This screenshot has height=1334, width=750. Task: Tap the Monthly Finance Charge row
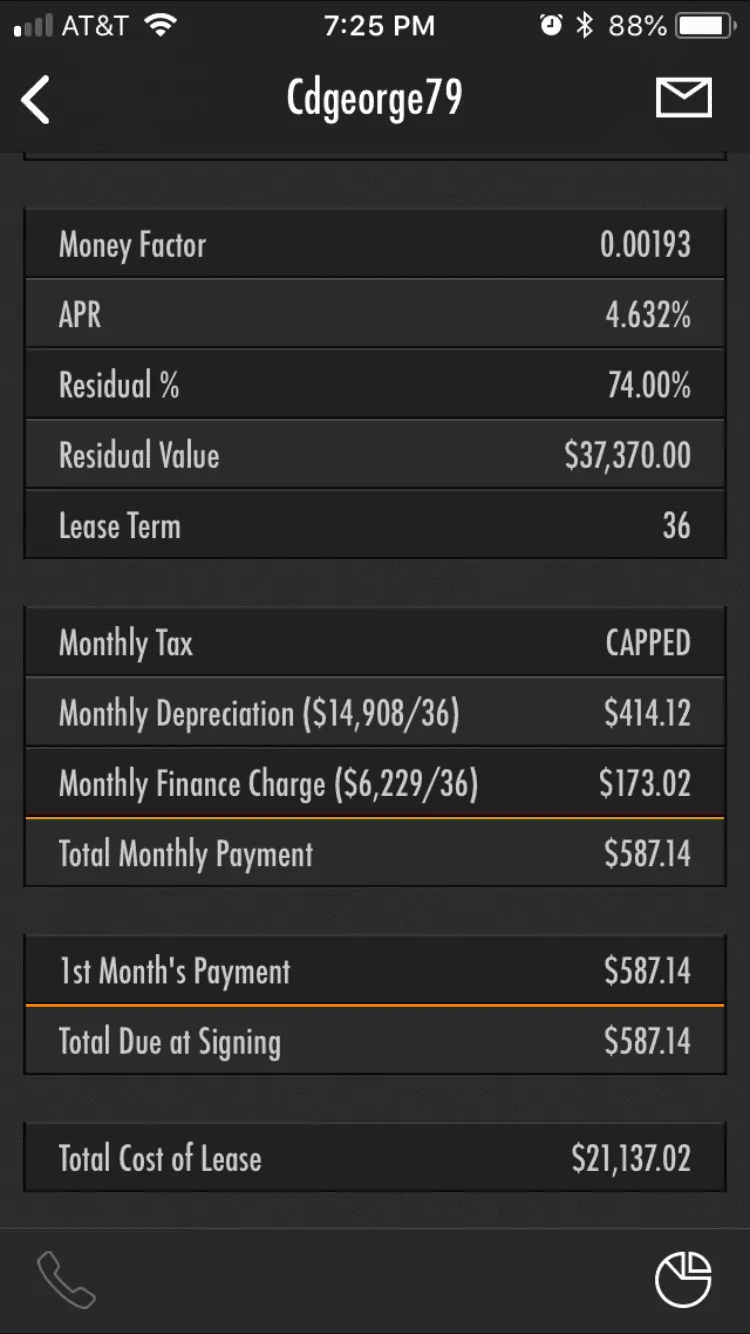tap(375, 782)
